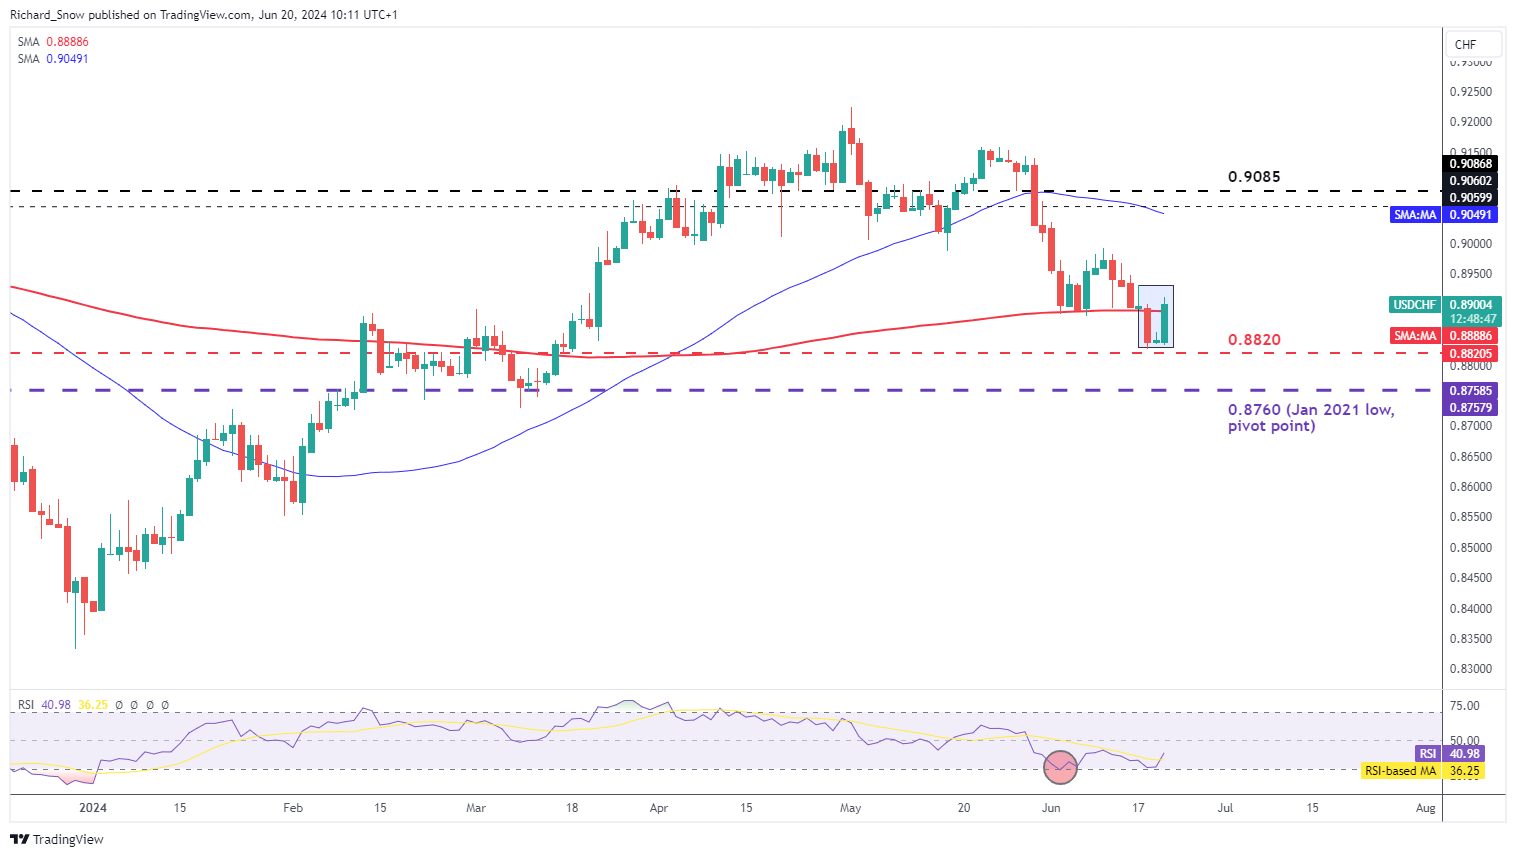Viewport: 1516px width, 857px height.
Task: Click the 12:48:47 bar countdown timer
Action: pyautogui.click(x=1472, y=319)
